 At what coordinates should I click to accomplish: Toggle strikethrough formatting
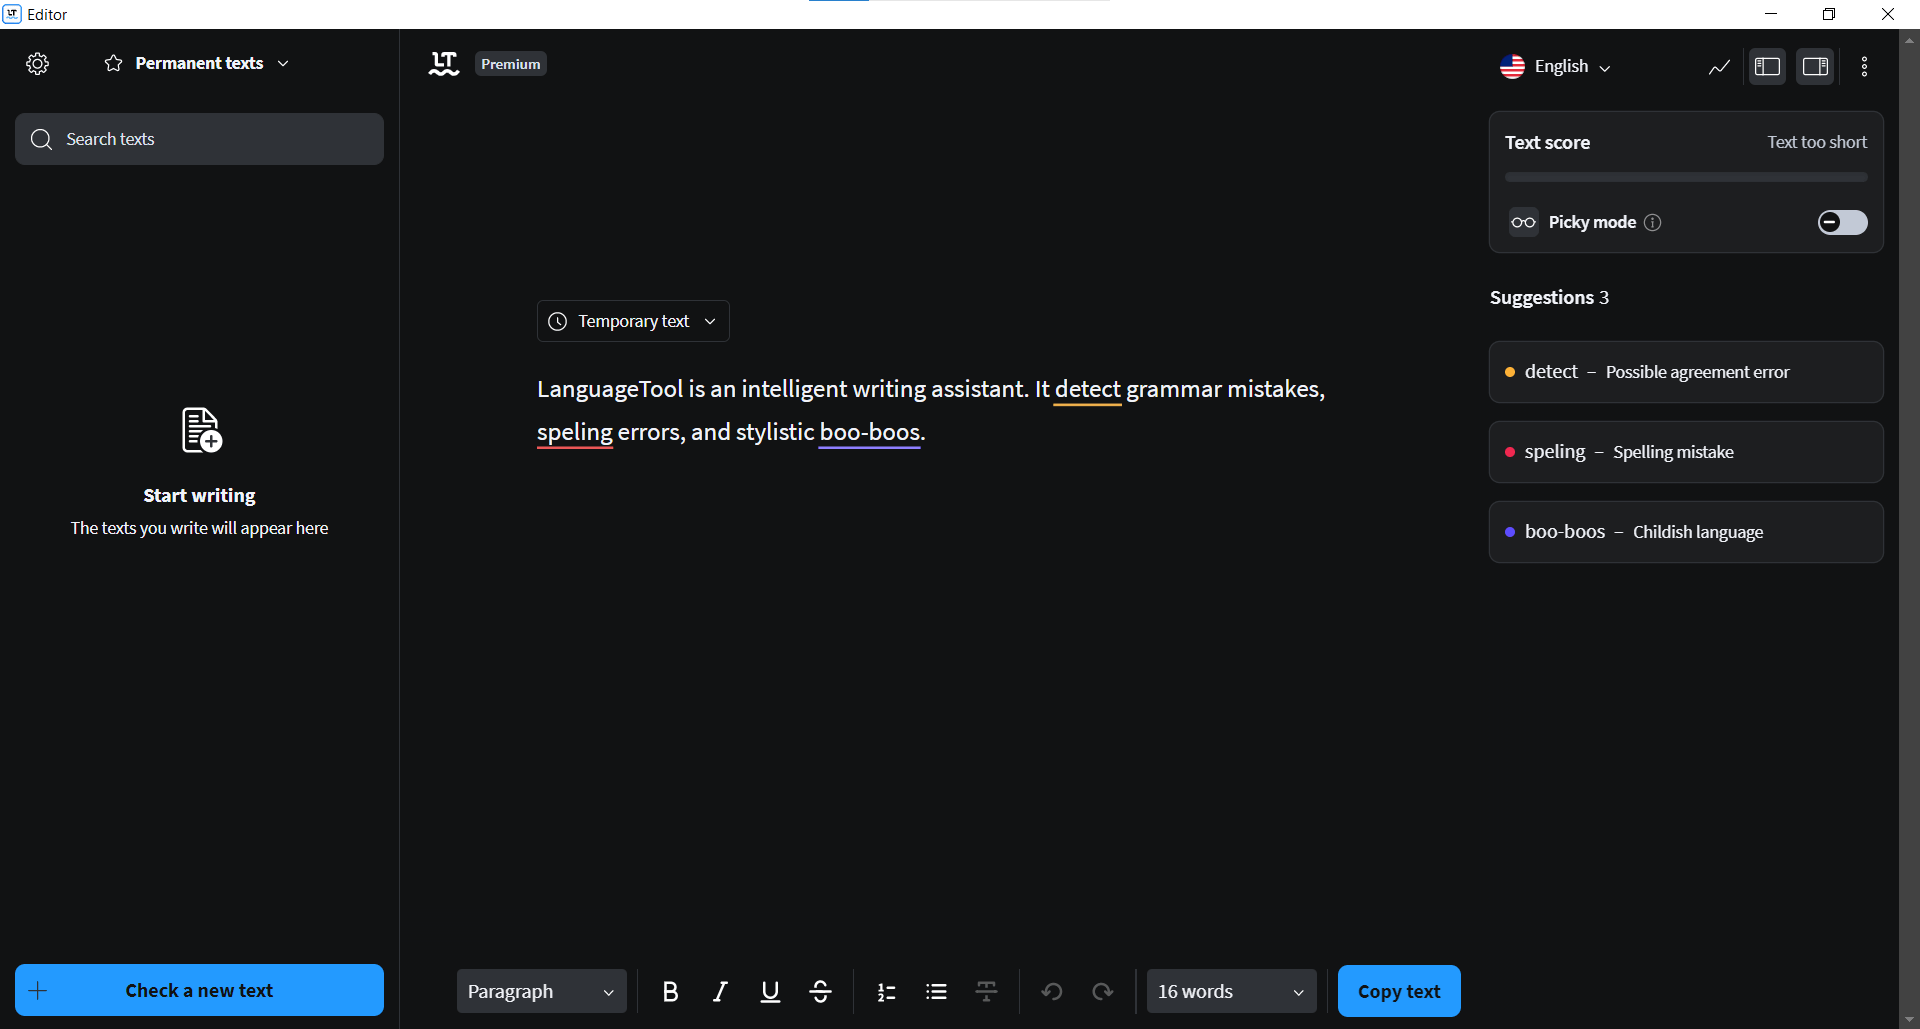(820, 991)
